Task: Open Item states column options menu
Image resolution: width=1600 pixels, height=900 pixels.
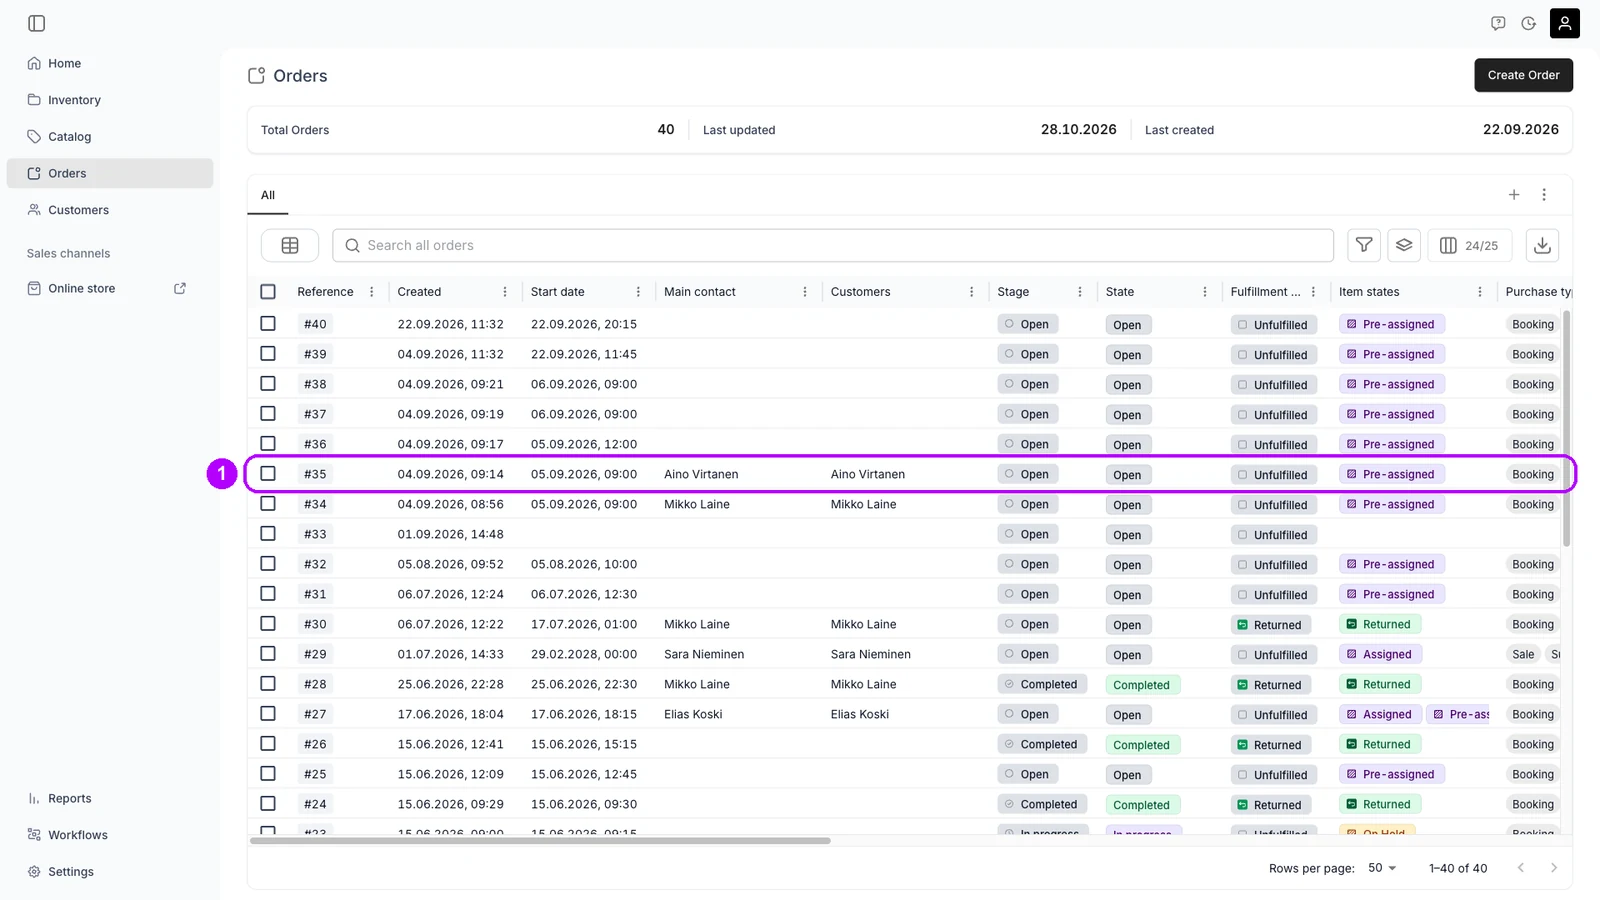Action: pyautogui.click(x=1480, y=292)
